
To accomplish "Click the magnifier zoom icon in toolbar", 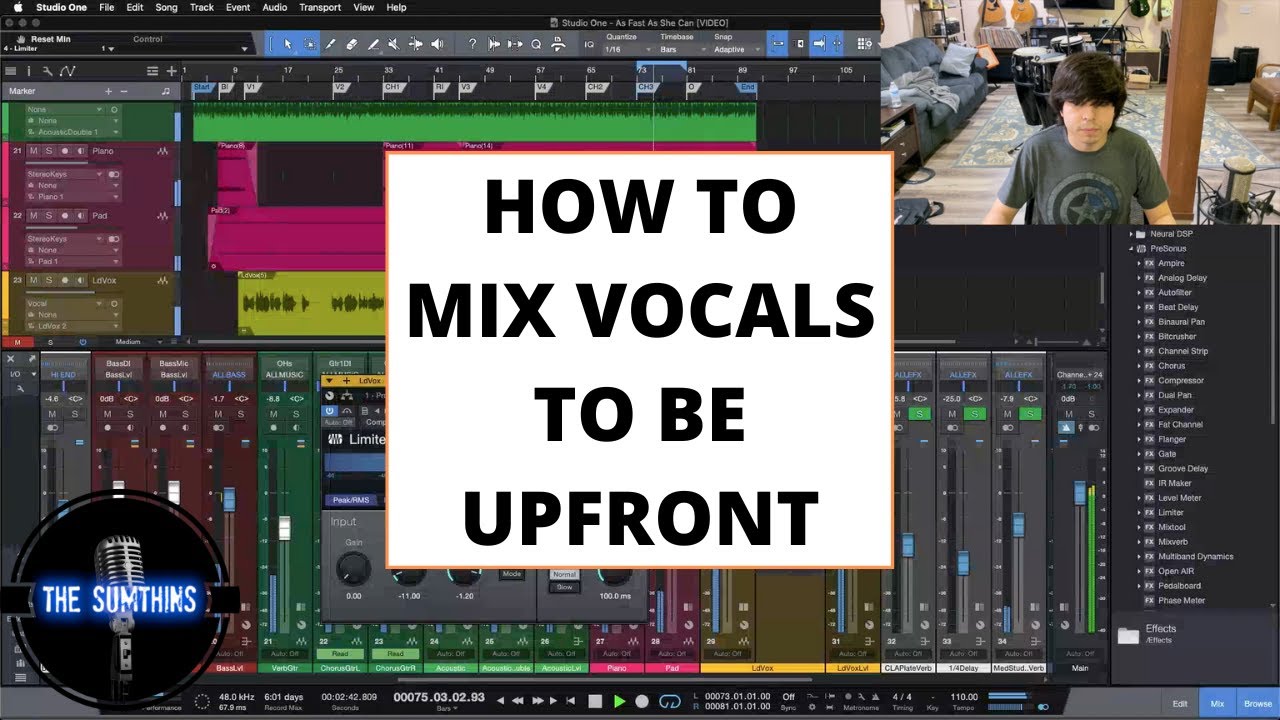I will point(536,44).
